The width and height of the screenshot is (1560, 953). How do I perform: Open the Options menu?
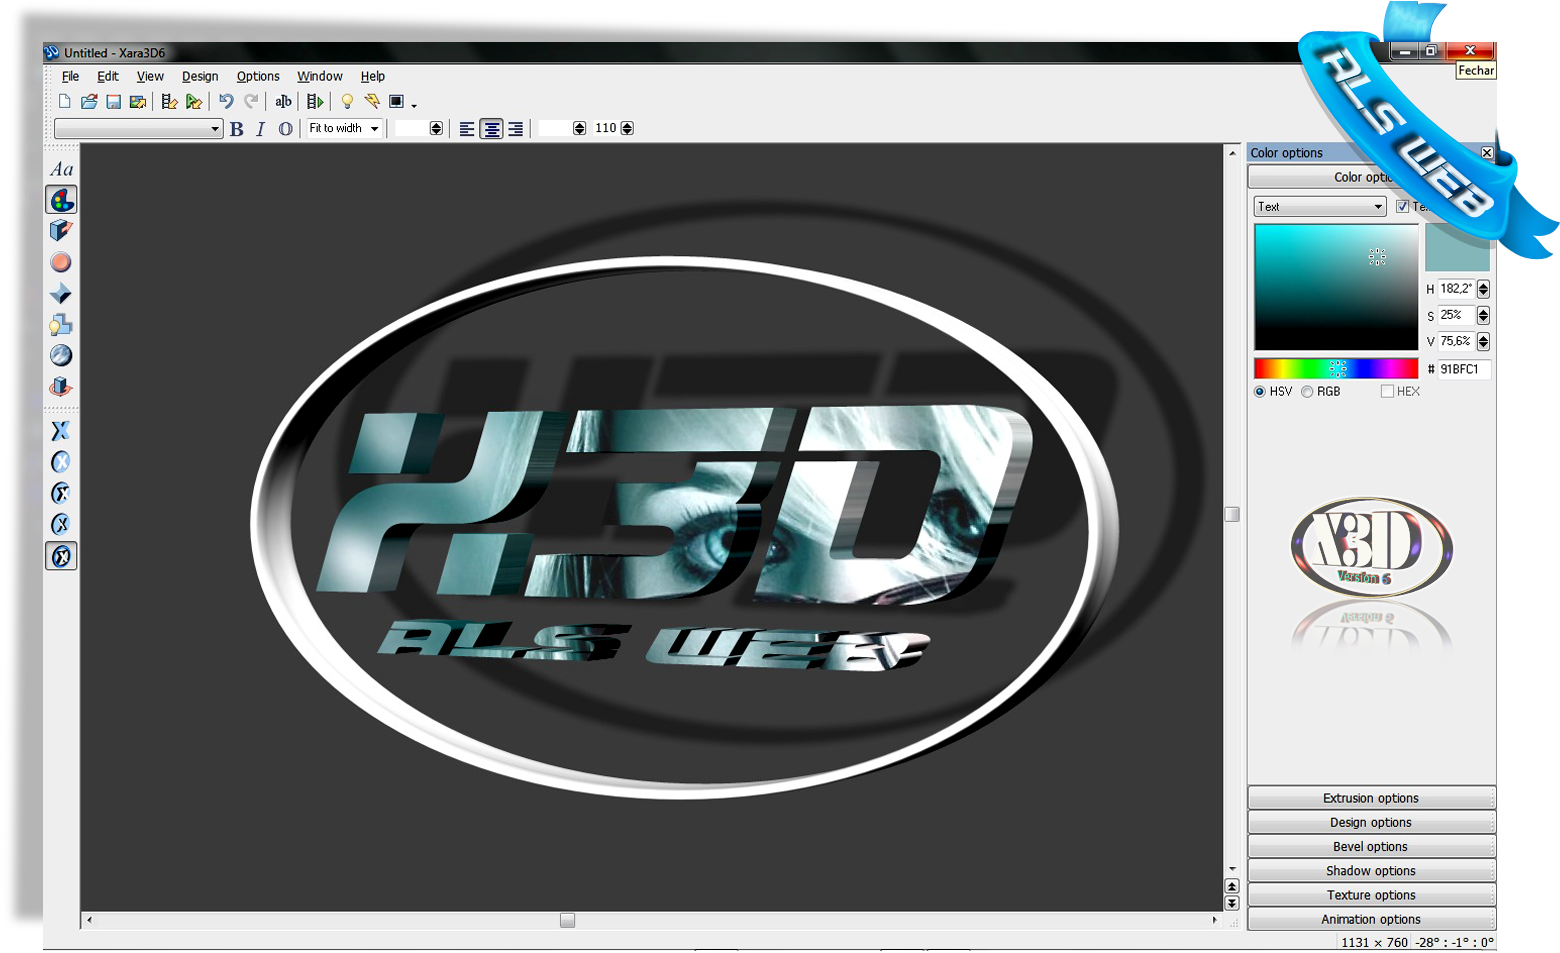pos(258,76)
